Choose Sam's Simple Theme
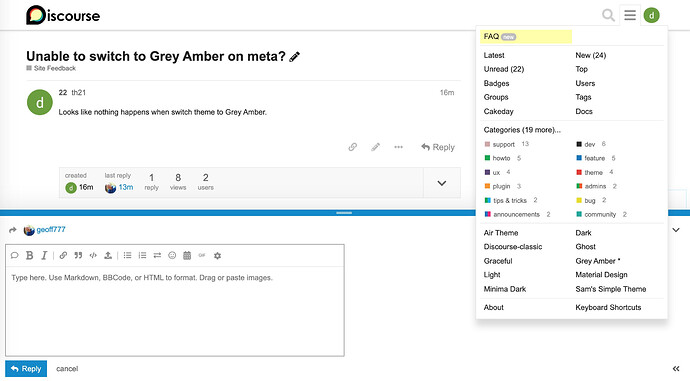This screenshot has width=690, height=381. [611, 289]
